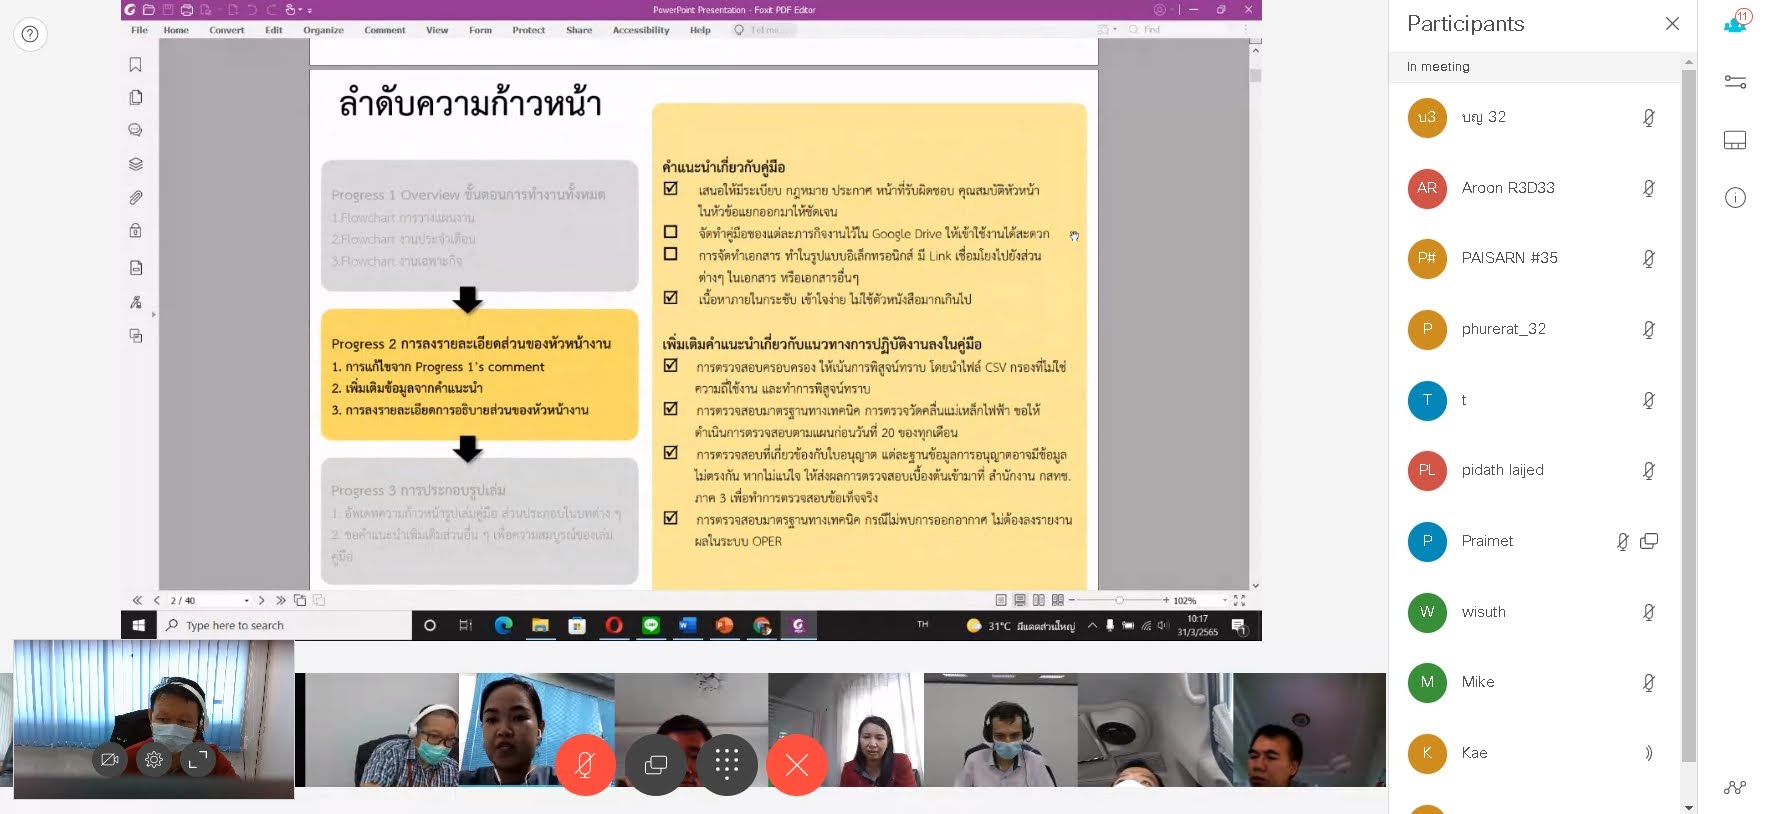Open page number dropdown in Foxit status bar
The width and height of the screenshot is (1769, 814).
246,601
